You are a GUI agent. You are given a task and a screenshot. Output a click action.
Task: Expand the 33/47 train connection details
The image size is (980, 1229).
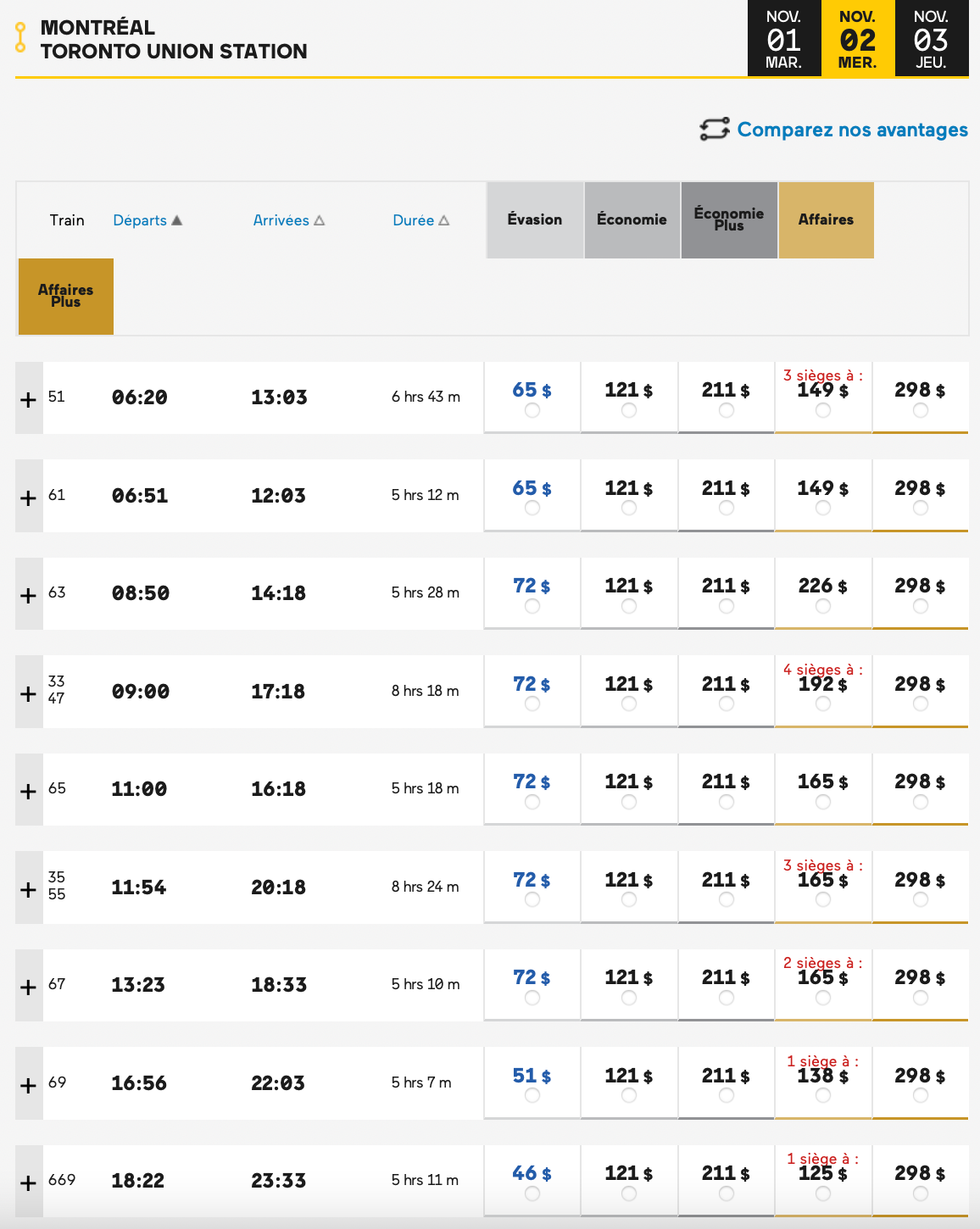point(28,692)
